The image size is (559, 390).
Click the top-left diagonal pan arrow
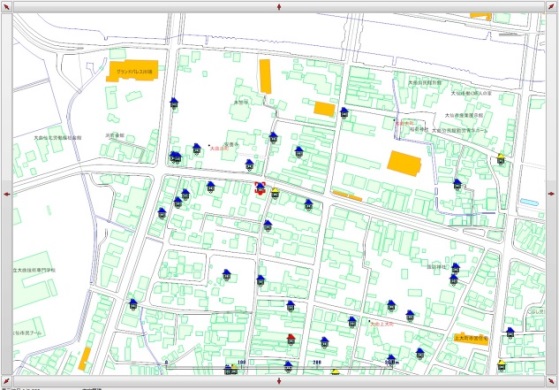pyautogui.click(x=7, y=7)
